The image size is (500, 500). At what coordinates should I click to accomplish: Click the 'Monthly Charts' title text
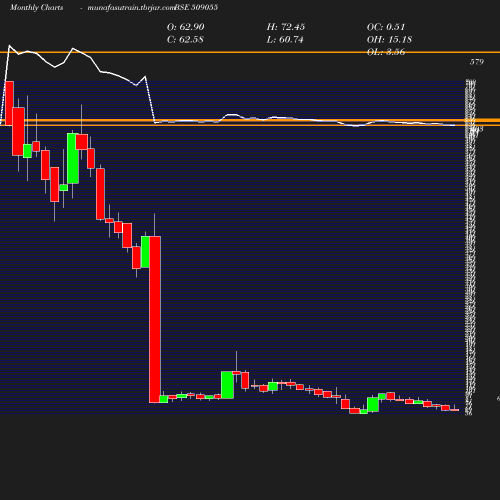tap(36, 7)
